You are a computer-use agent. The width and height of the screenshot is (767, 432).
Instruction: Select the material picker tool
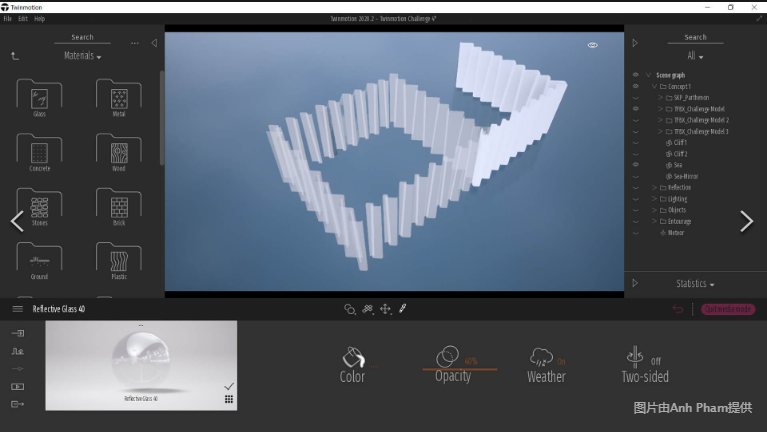tap(349, 309)
